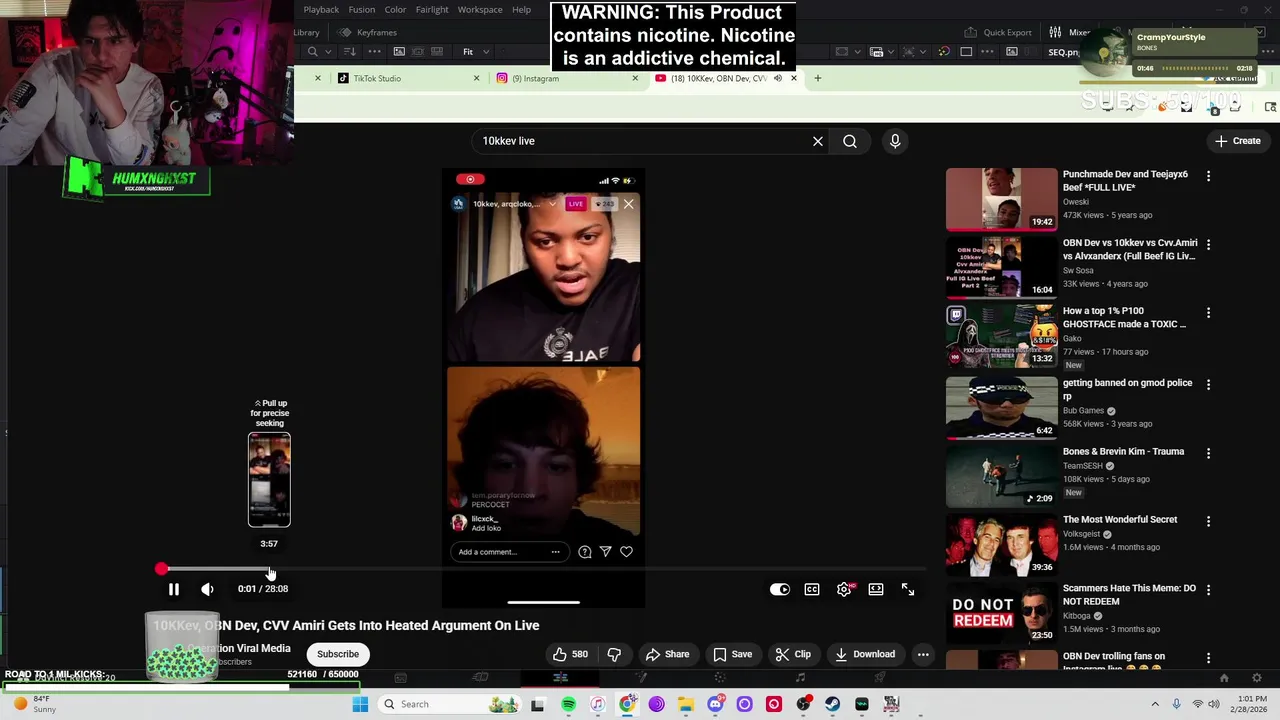
Task: Open Resolve Fairlight page icon
Action: [x=800, y=678]
